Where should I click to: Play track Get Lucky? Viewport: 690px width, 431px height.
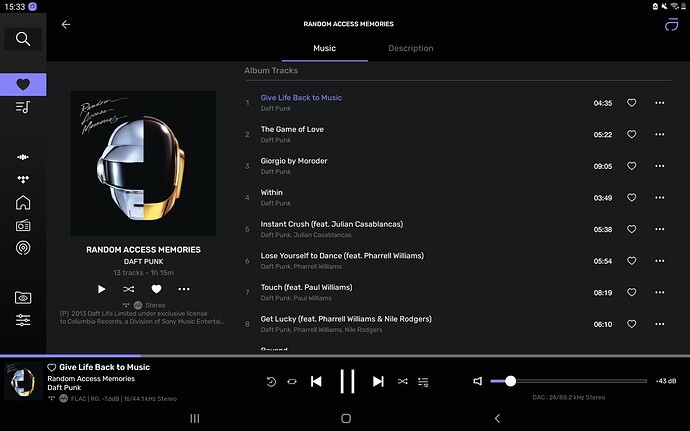coord(346,319)
